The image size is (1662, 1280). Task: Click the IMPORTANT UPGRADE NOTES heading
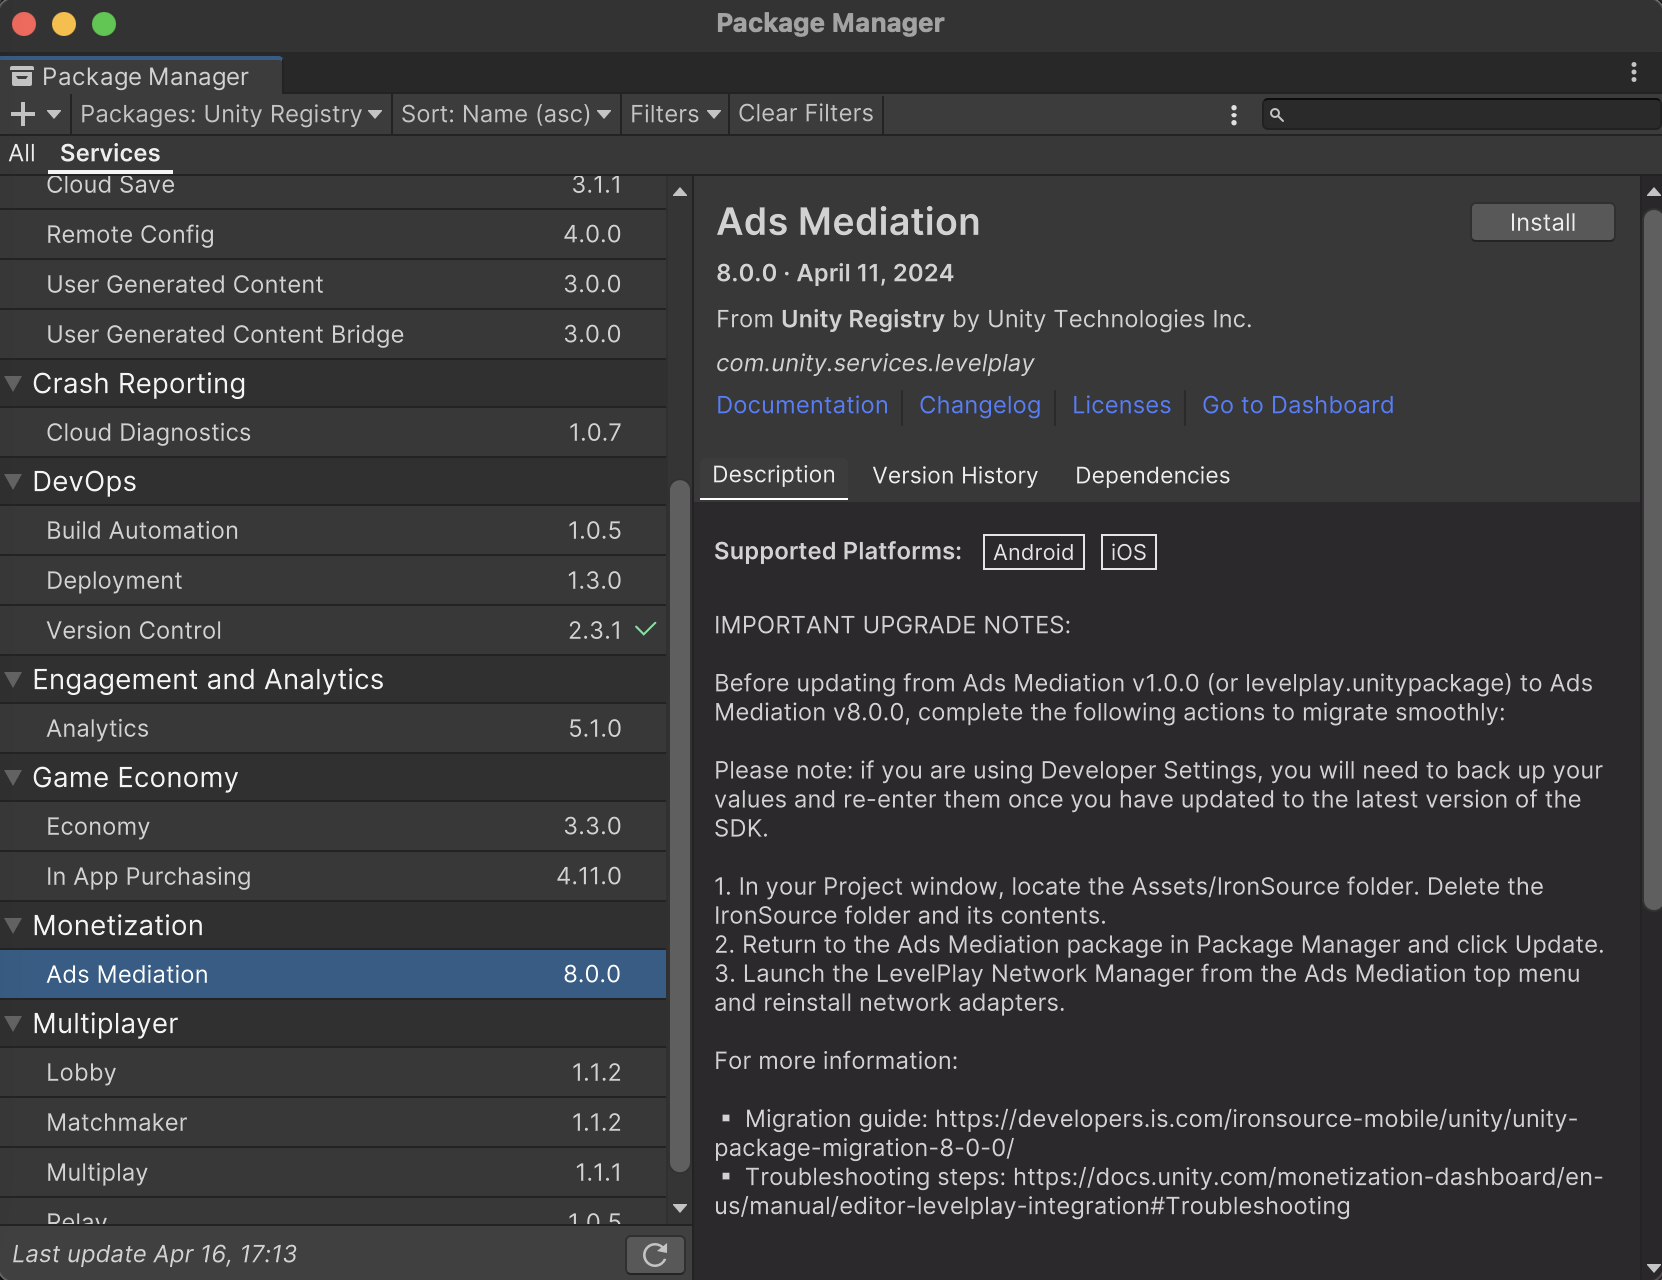pos(892,625)
